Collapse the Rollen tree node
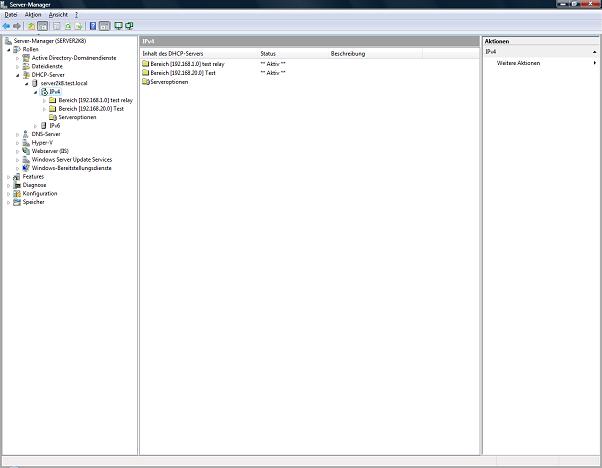The height and width of the screenshot is (468, 602). tap(8, 50)
